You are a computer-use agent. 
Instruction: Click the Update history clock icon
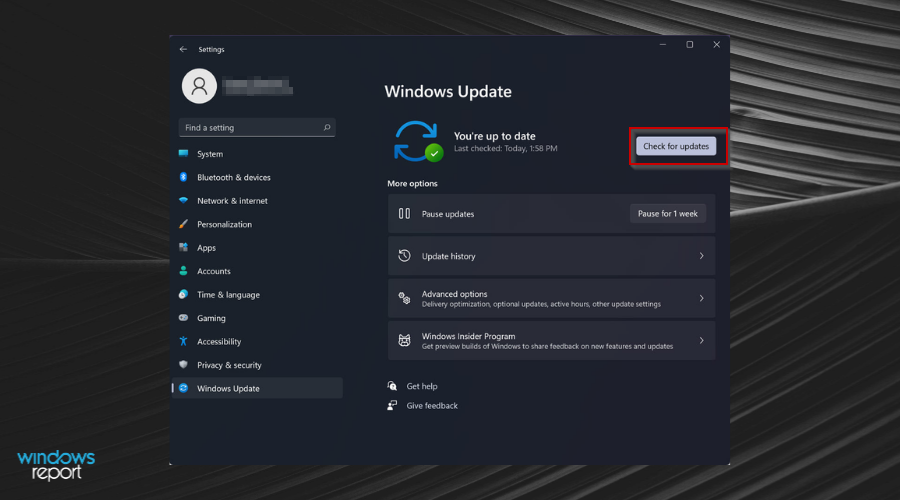click(405, 255)
